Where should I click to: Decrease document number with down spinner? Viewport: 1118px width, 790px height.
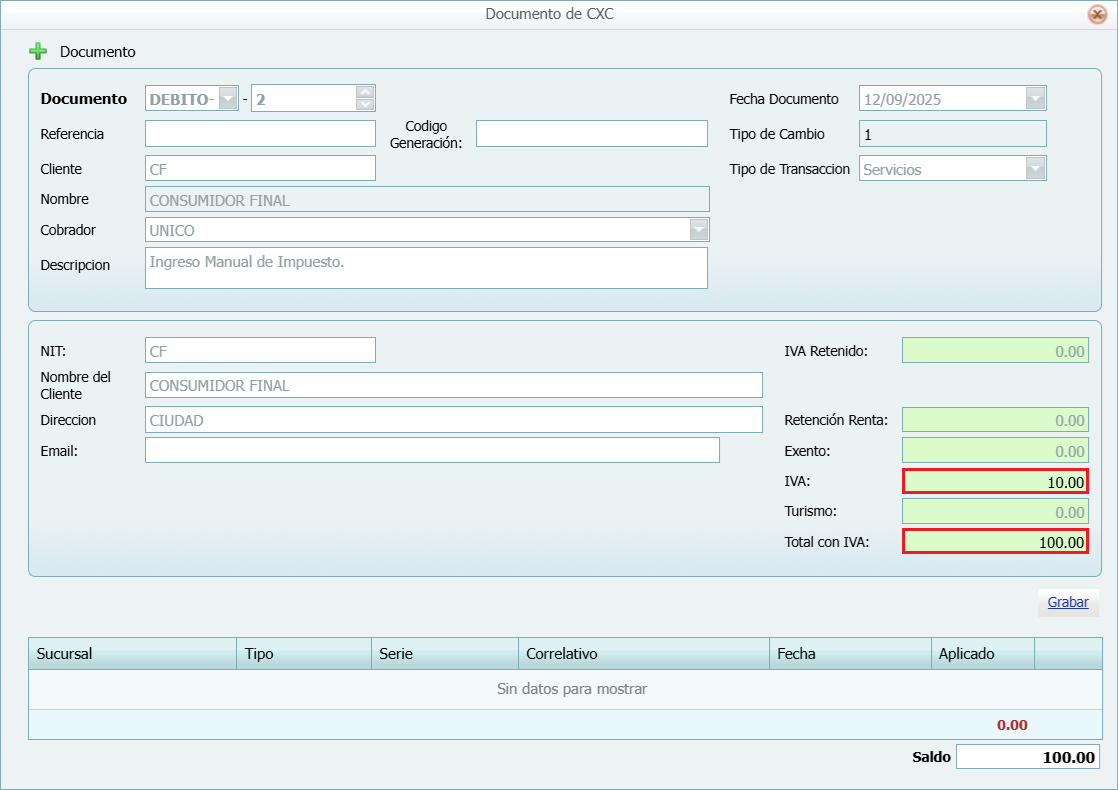365,104
